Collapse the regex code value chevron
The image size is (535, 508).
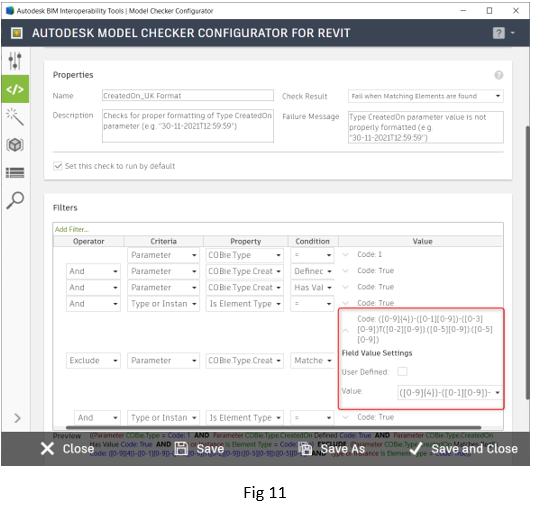pos(345,330)
